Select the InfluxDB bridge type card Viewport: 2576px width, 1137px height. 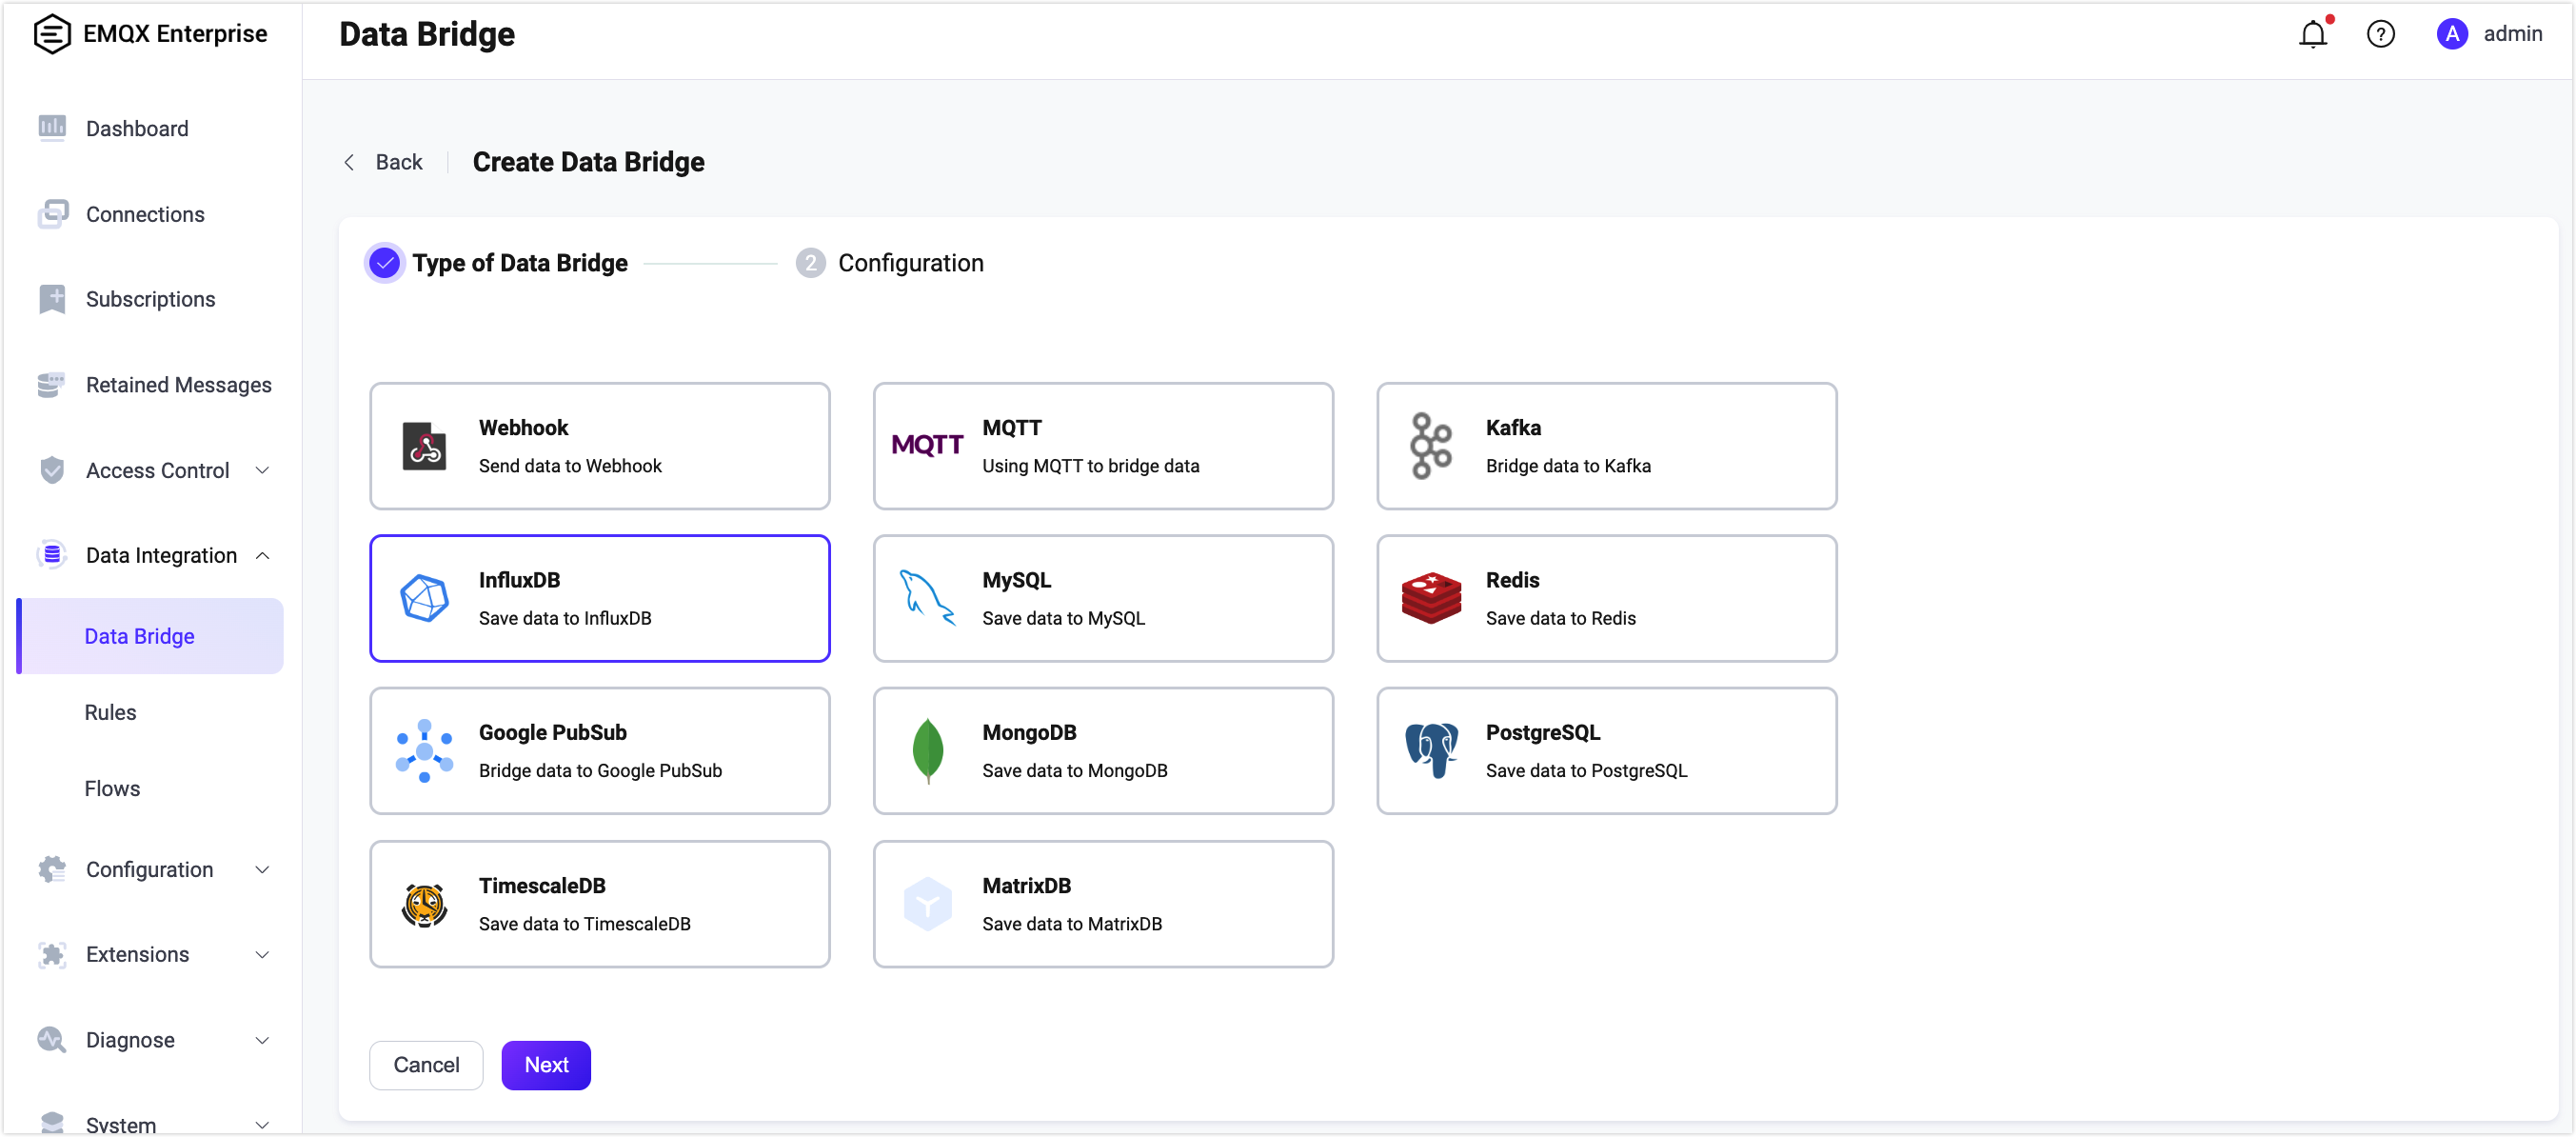[599, 598]
